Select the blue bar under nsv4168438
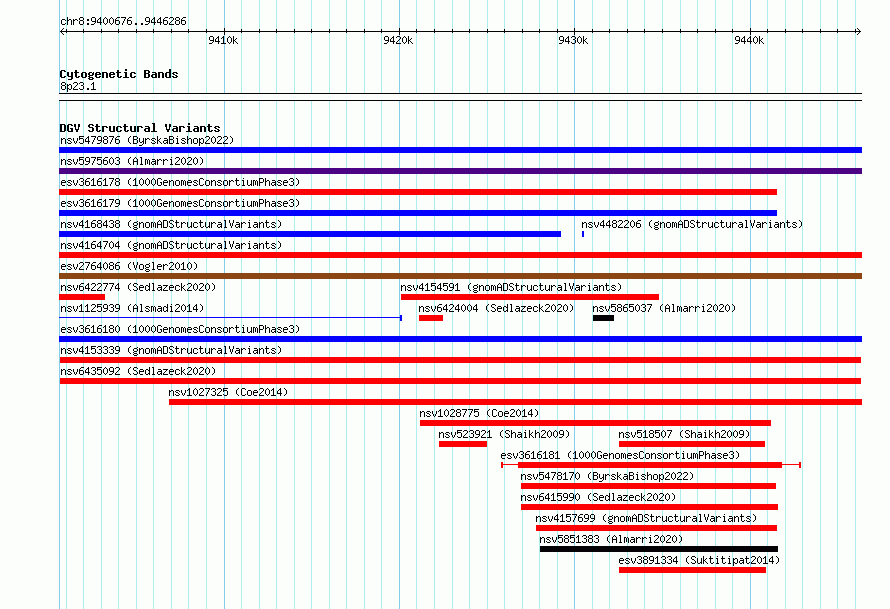Screen dimensions: 890x609 click(x=310, y=234)
